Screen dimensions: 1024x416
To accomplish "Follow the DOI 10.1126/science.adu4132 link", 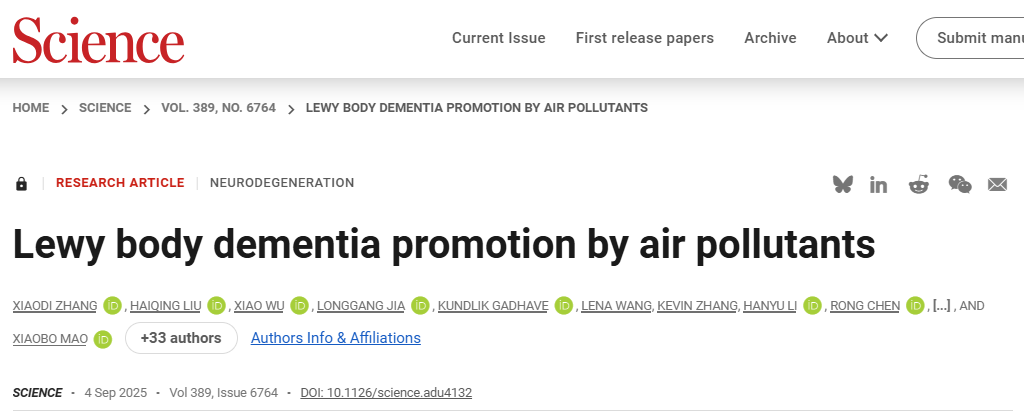I will pyautogui.click(x=386, y=393).
